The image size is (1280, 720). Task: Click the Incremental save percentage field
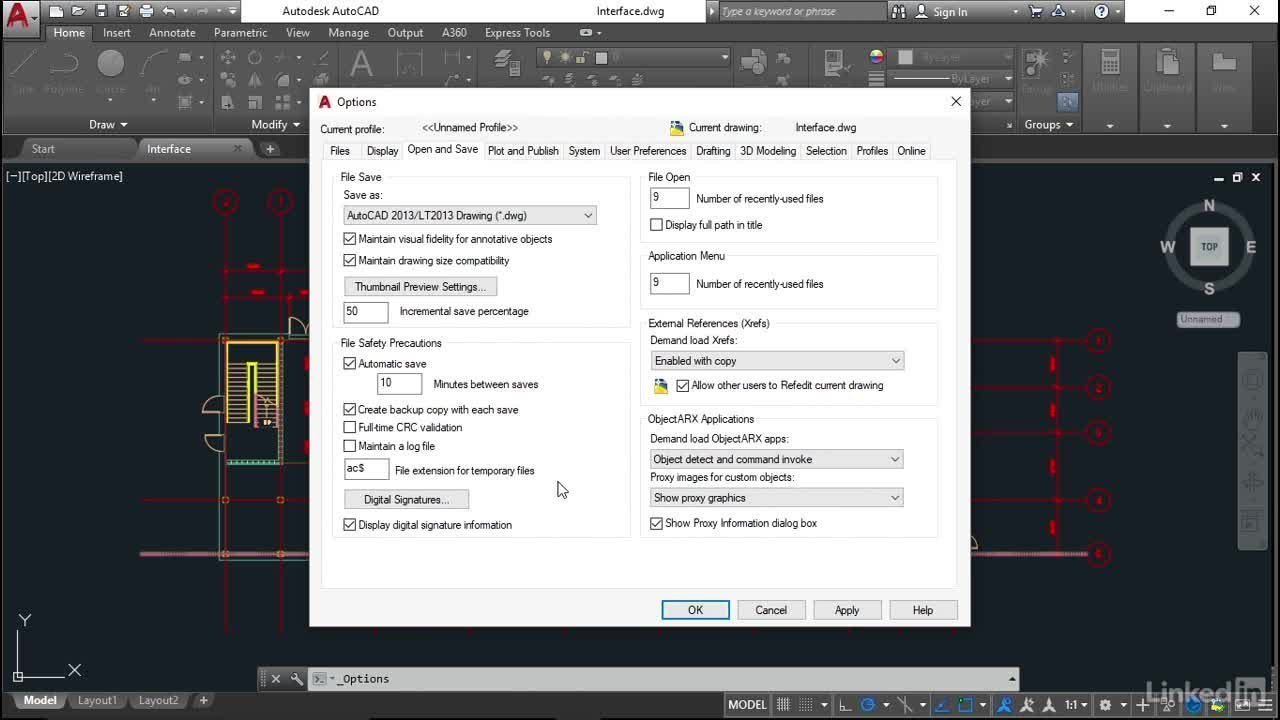[366, 311]
